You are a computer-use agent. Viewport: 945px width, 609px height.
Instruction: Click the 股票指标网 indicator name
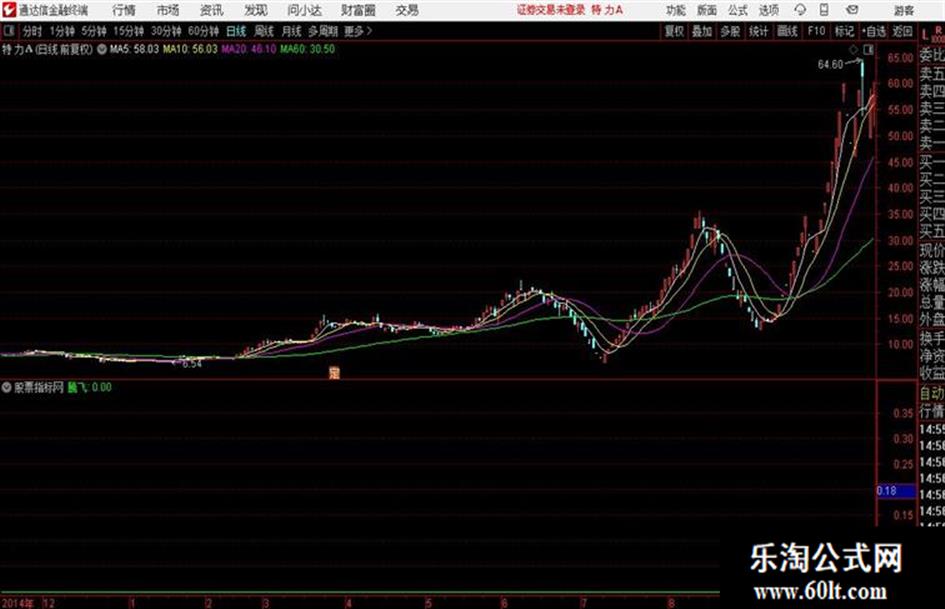[x=39, y=387]
